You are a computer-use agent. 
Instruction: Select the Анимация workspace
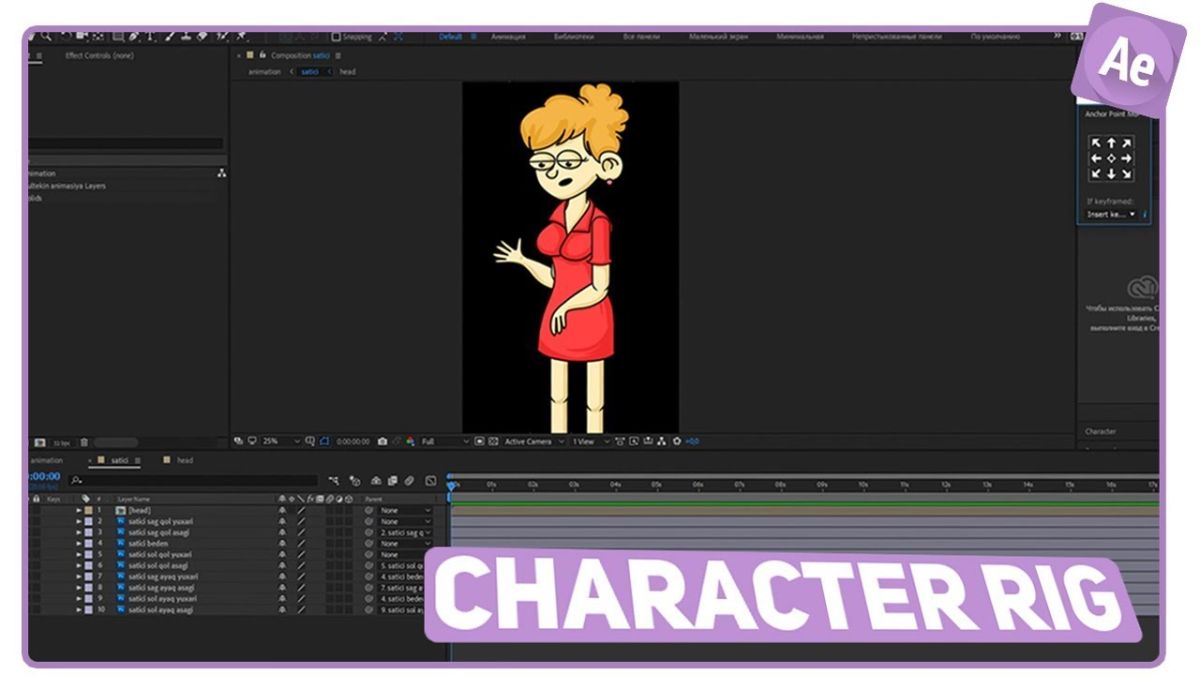(508, 37)
